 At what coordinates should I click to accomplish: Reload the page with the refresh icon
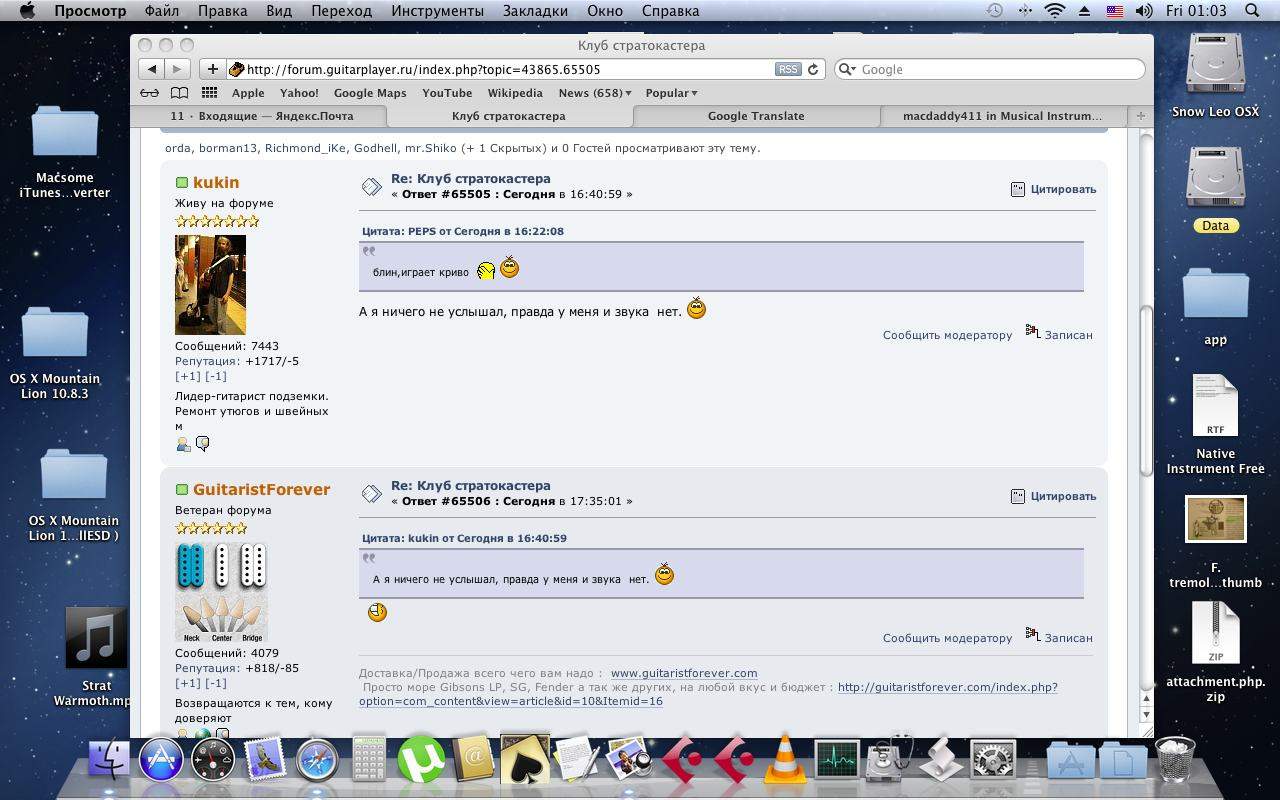pos(813,69)
